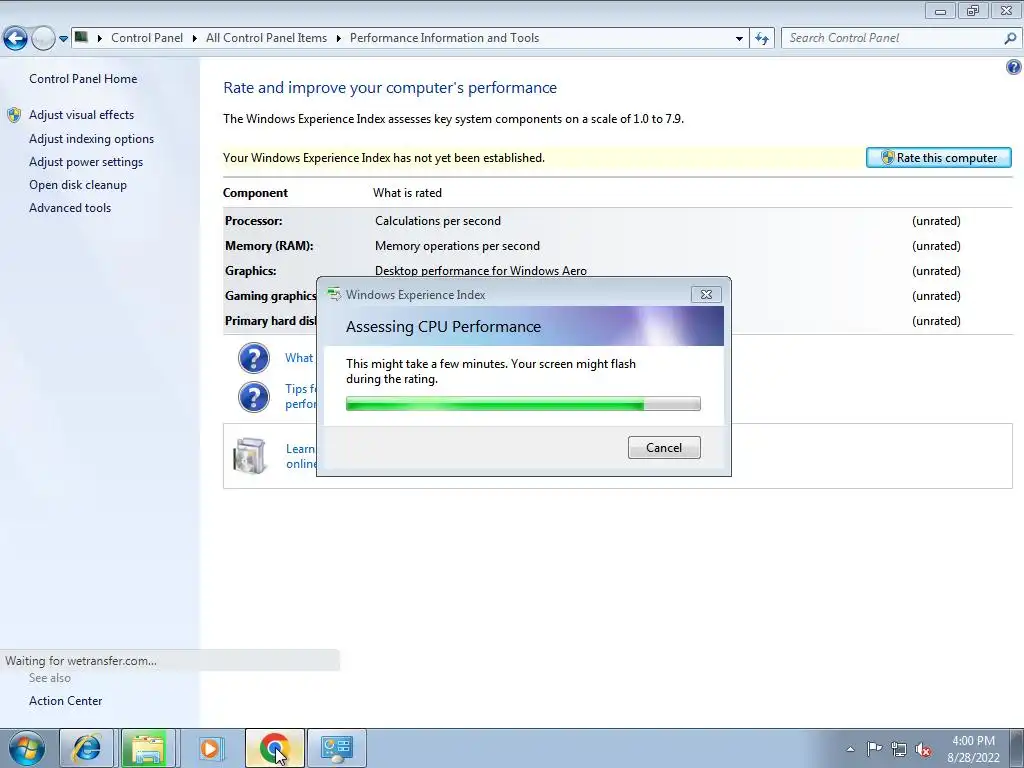
Task: Click the shield icon beside Adjust visual effects
Action: [14, 115]
